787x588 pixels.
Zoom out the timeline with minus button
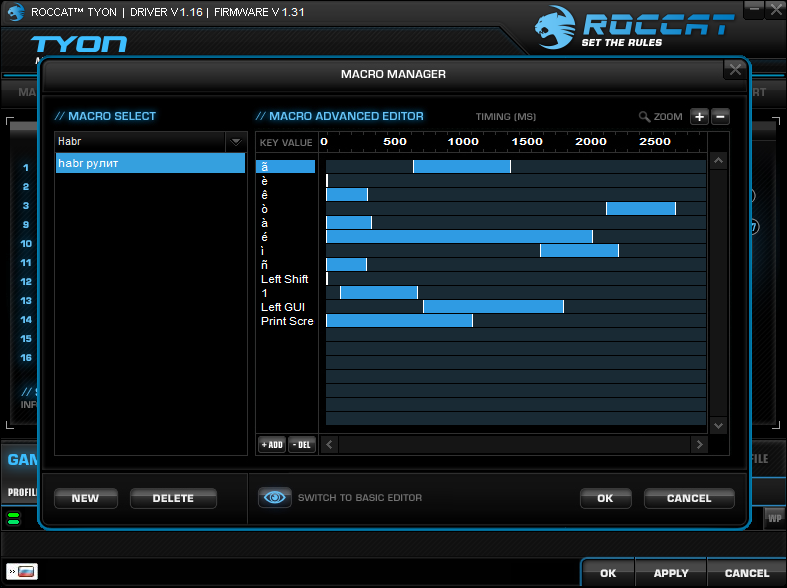pyautogui.click(x=720, y=117)
